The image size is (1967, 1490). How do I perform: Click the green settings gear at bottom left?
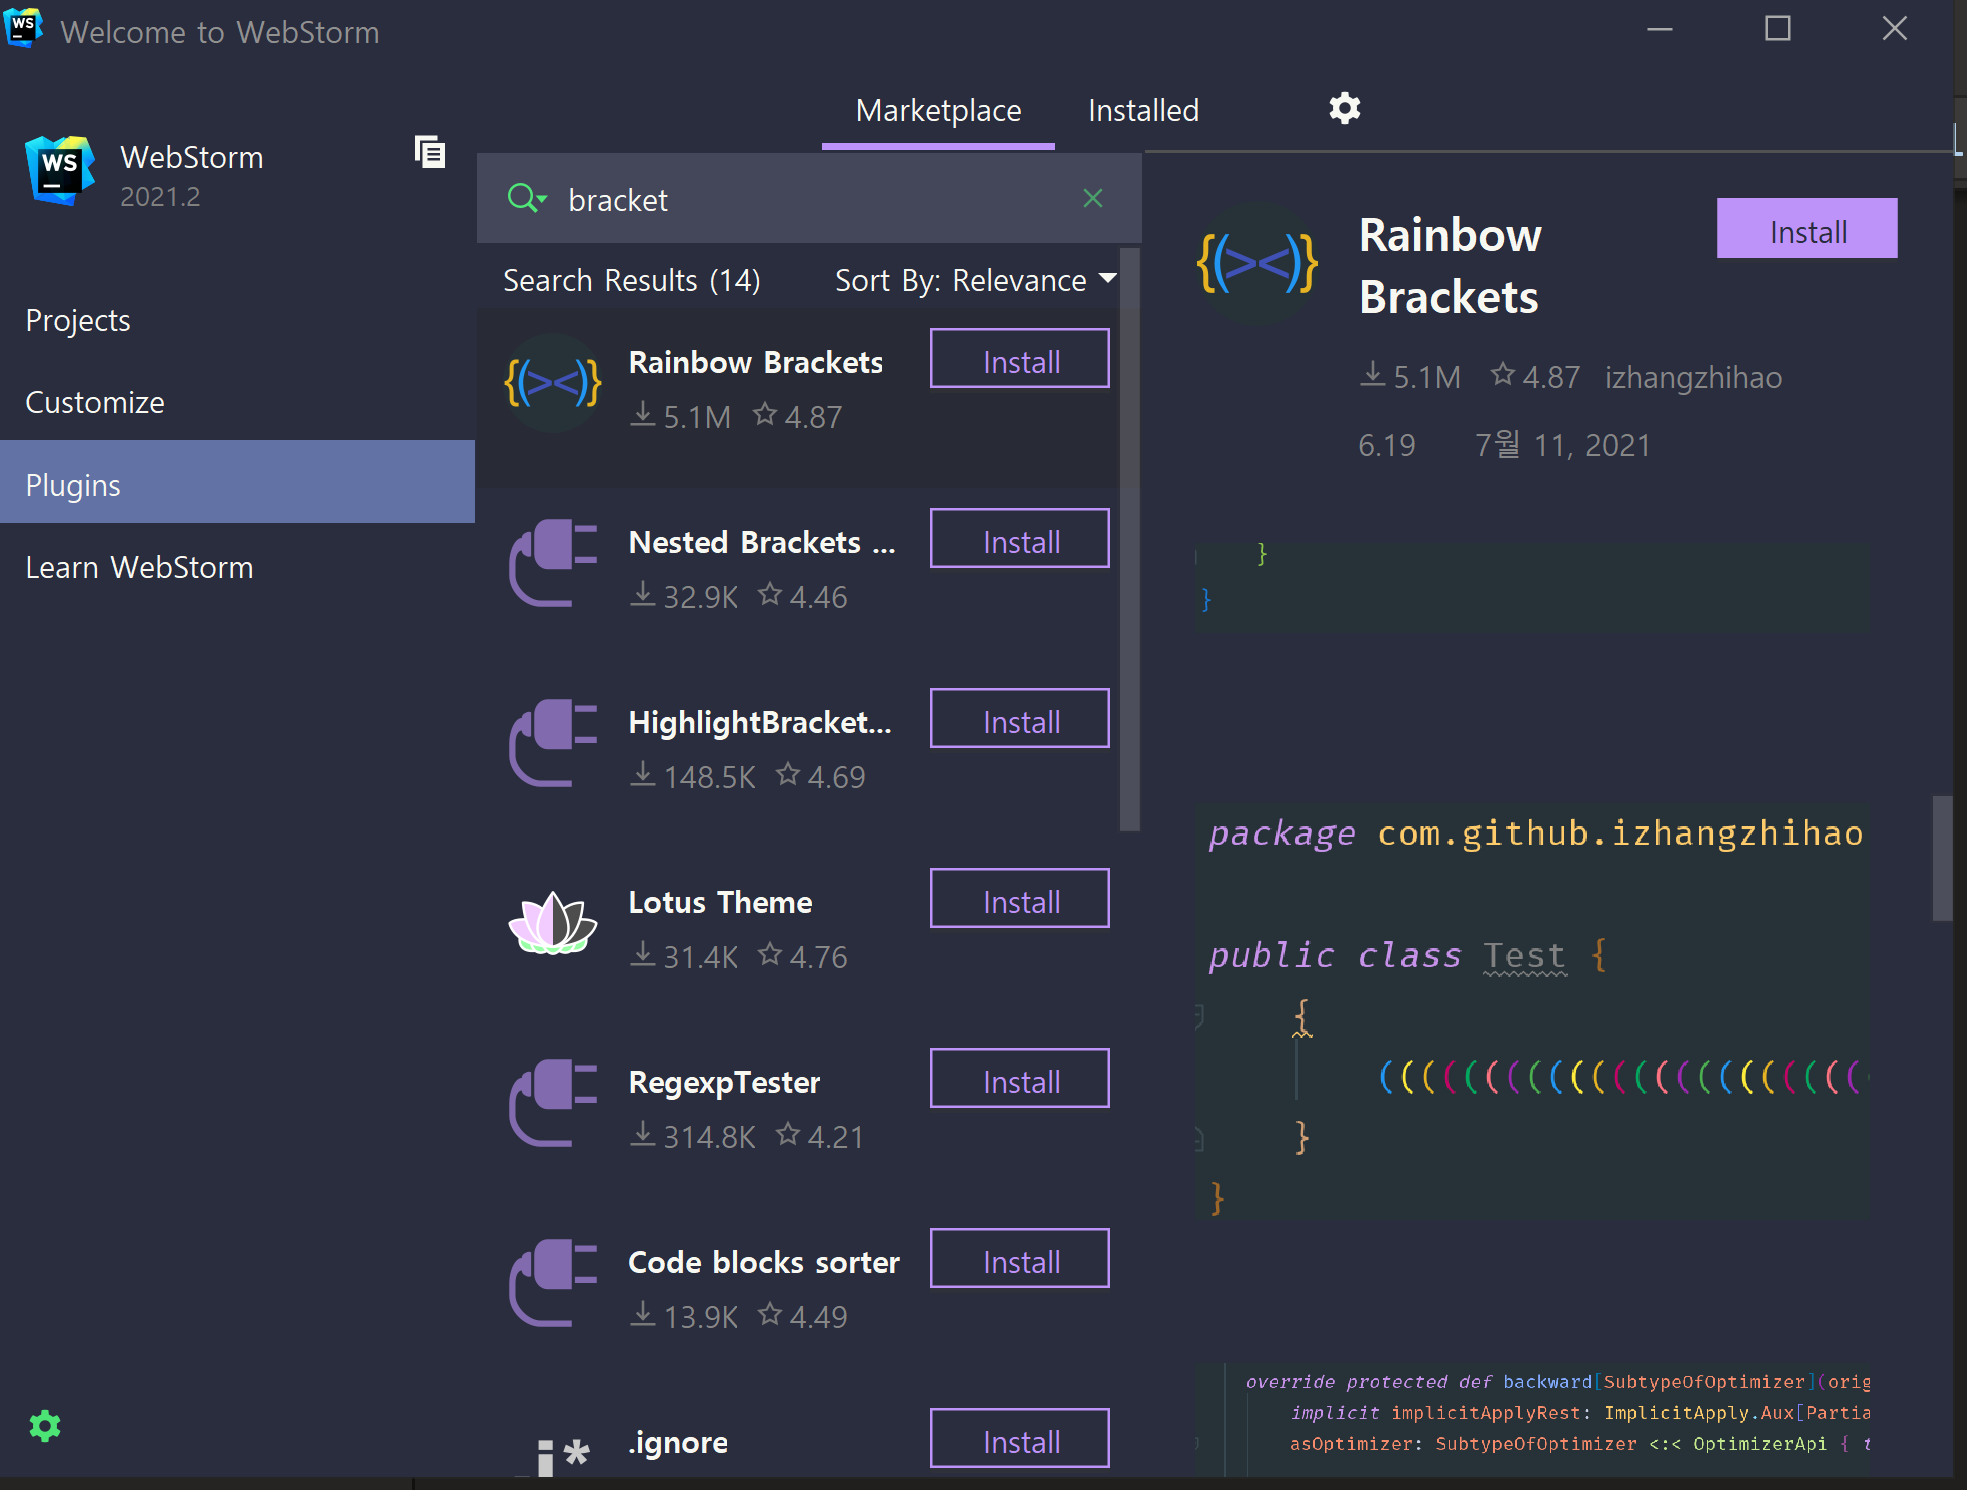point(45,1426)
